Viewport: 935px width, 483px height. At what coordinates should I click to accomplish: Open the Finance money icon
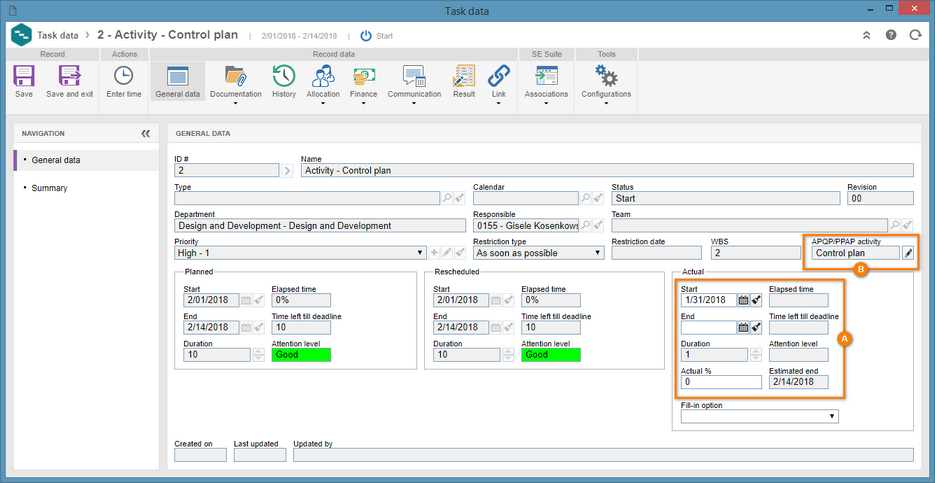click(x=363, y=76)
